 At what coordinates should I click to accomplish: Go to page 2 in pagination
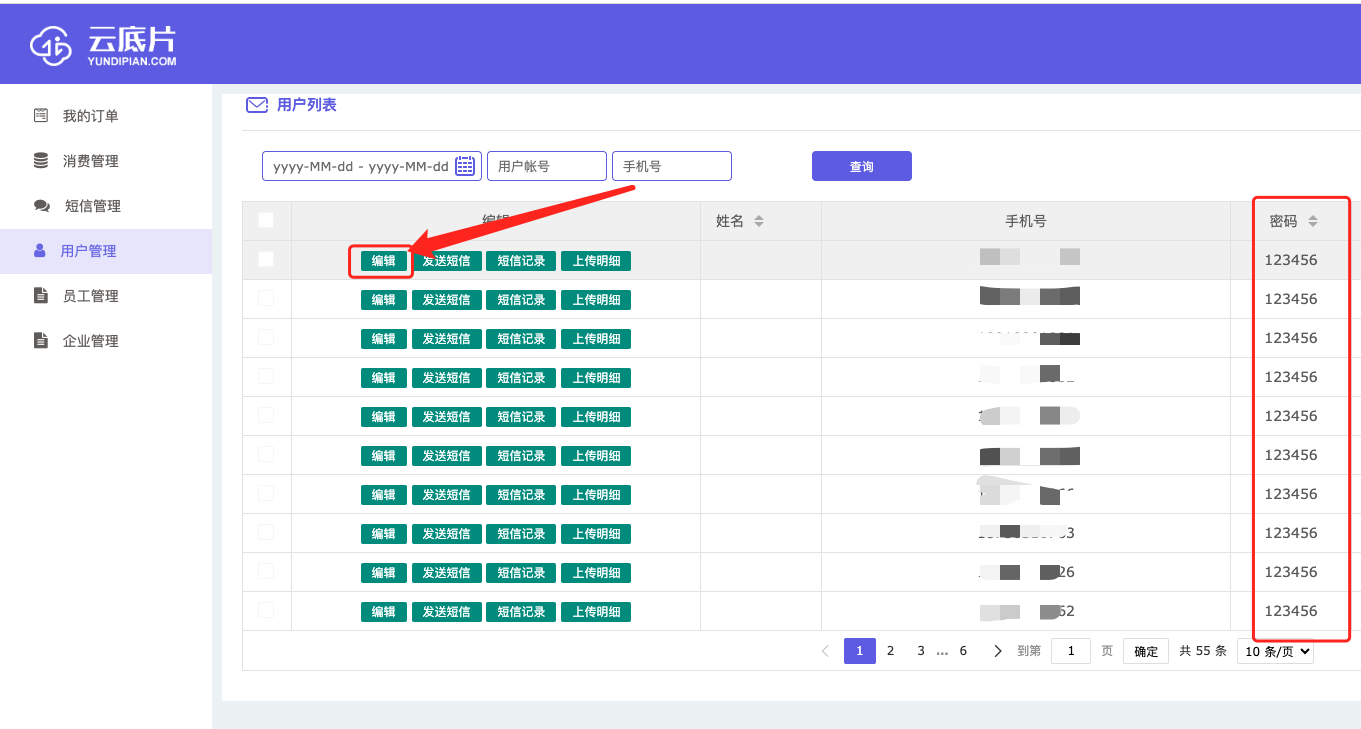pos(890,651)
